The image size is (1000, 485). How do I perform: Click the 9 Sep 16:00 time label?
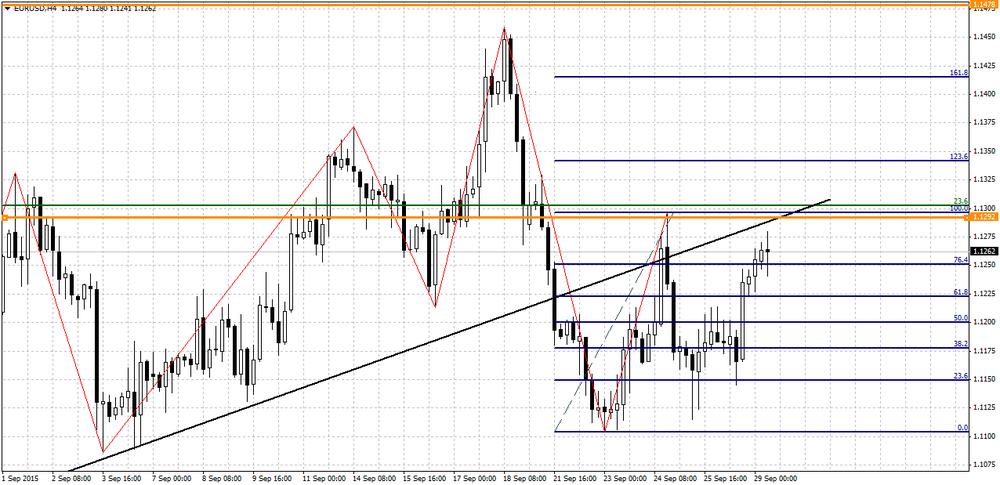(272, 477)
